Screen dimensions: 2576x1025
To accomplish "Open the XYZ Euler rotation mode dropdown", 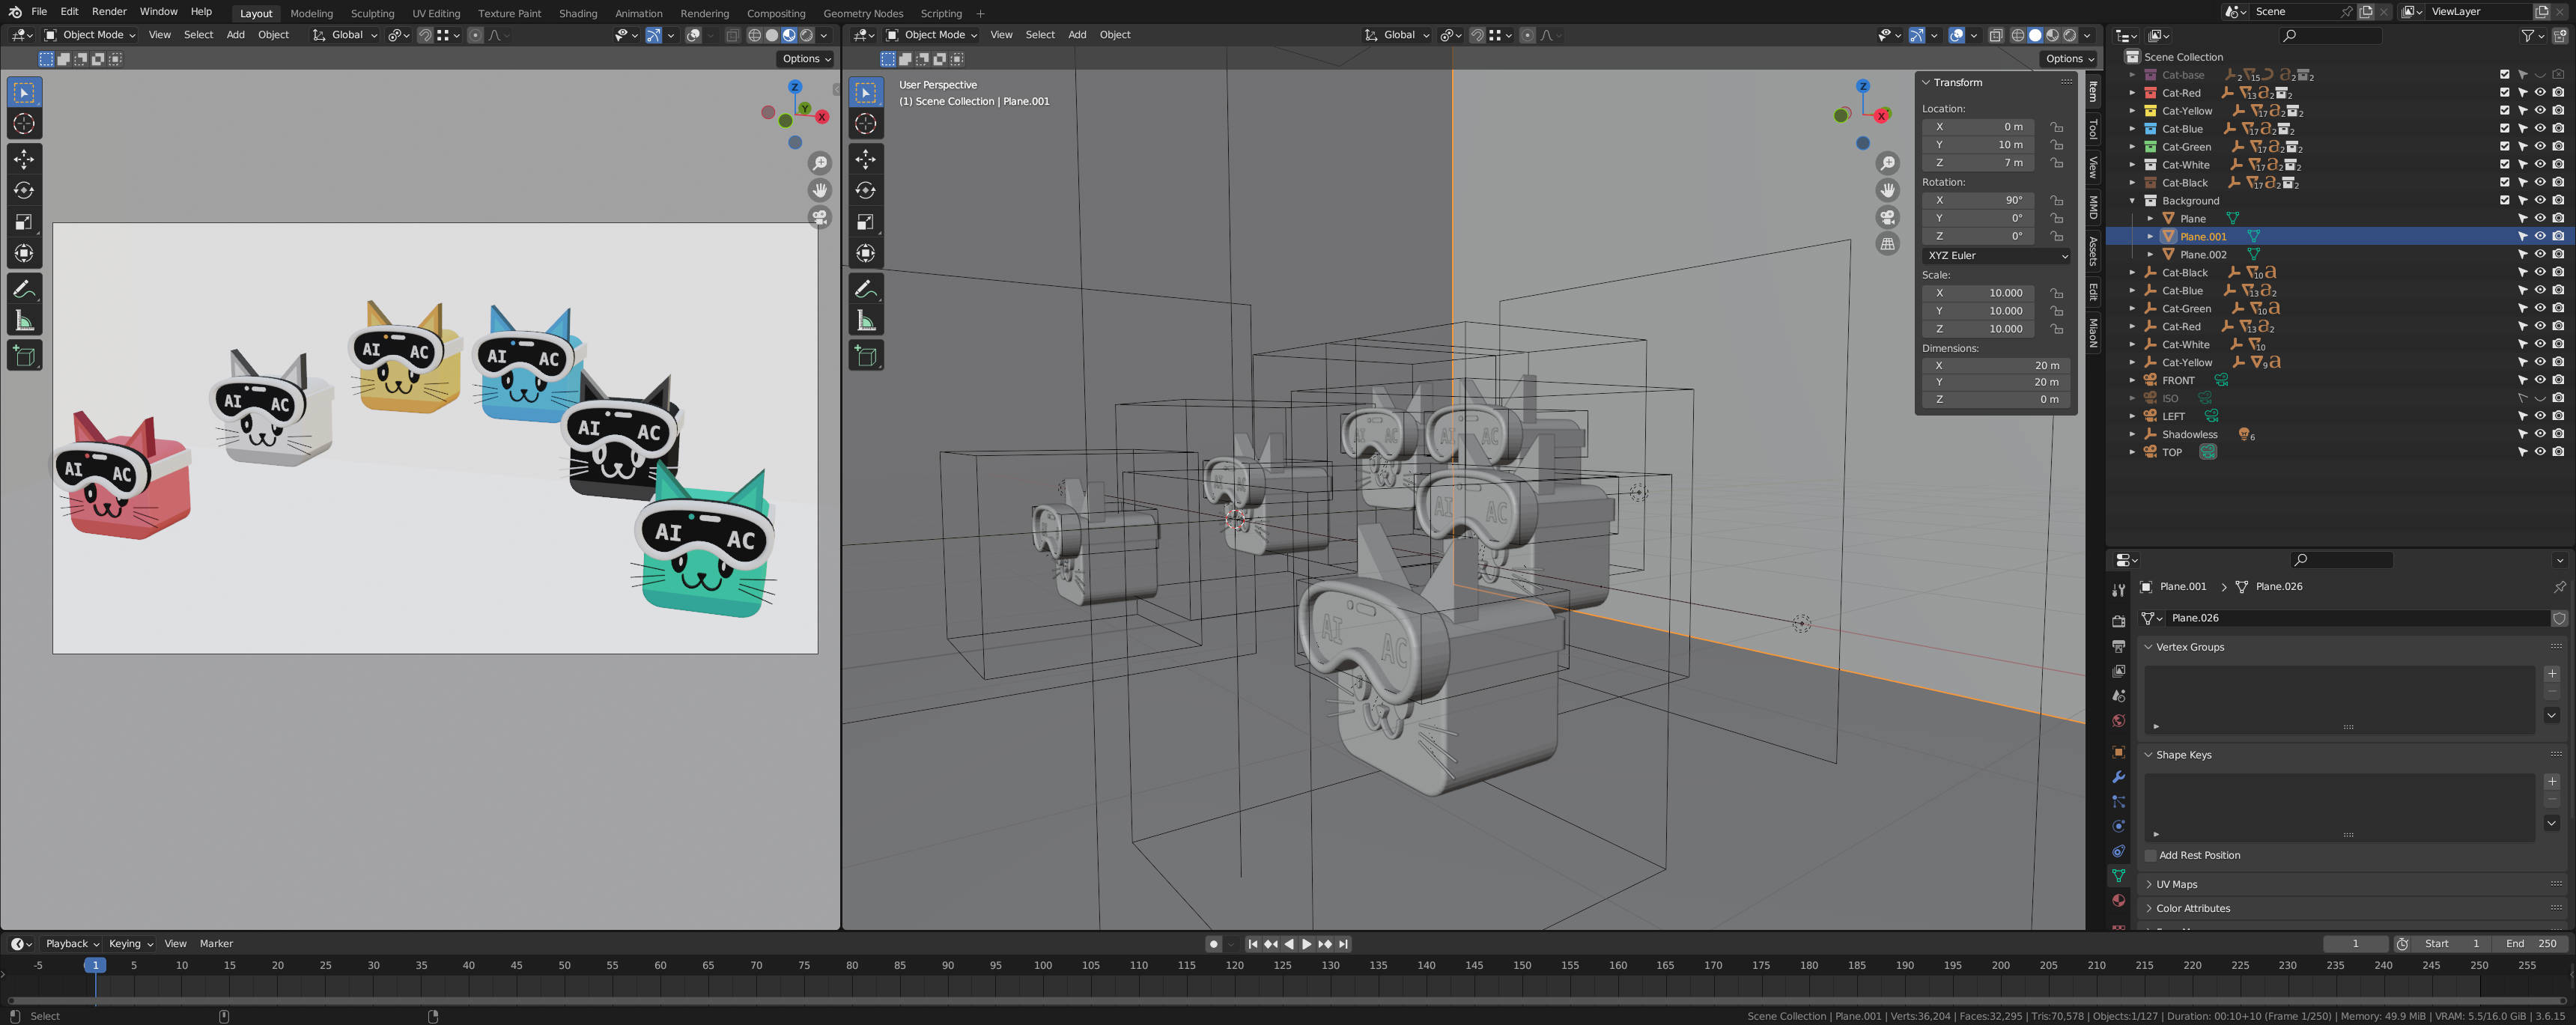I will pyautogui.click(x=1995, y=255).
